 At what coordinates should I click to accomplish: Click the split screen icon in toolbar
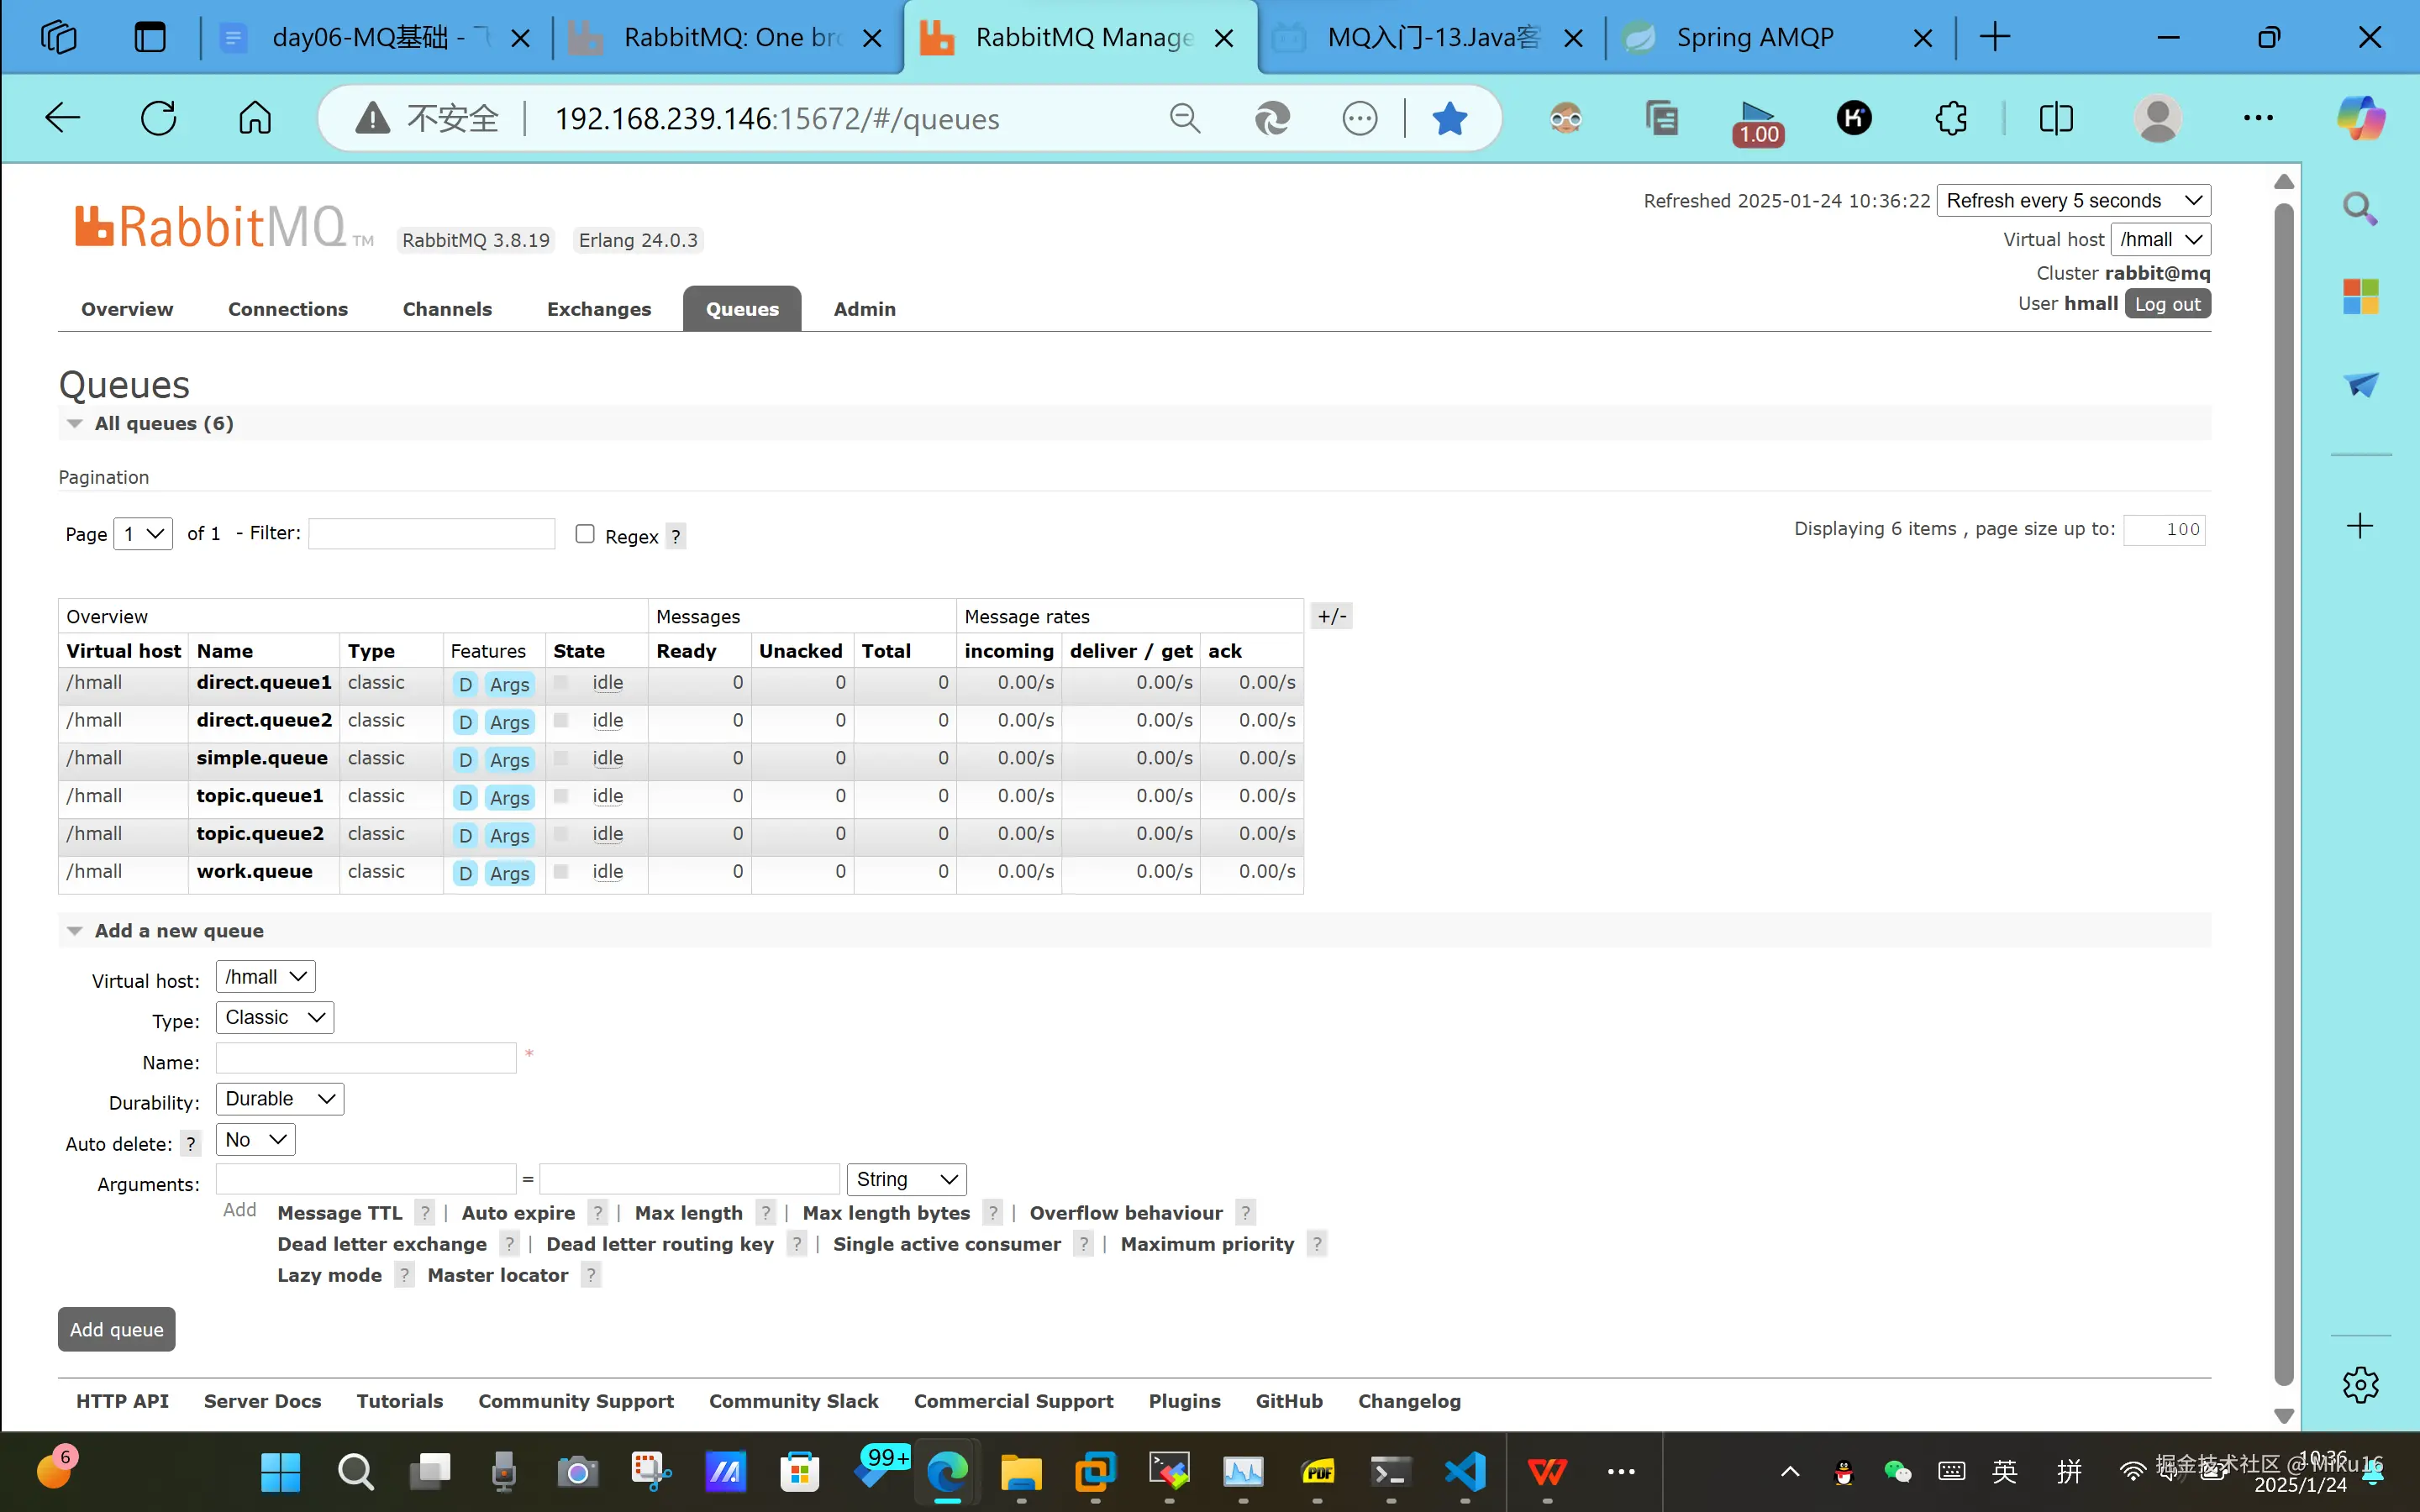coord(2056,119)
